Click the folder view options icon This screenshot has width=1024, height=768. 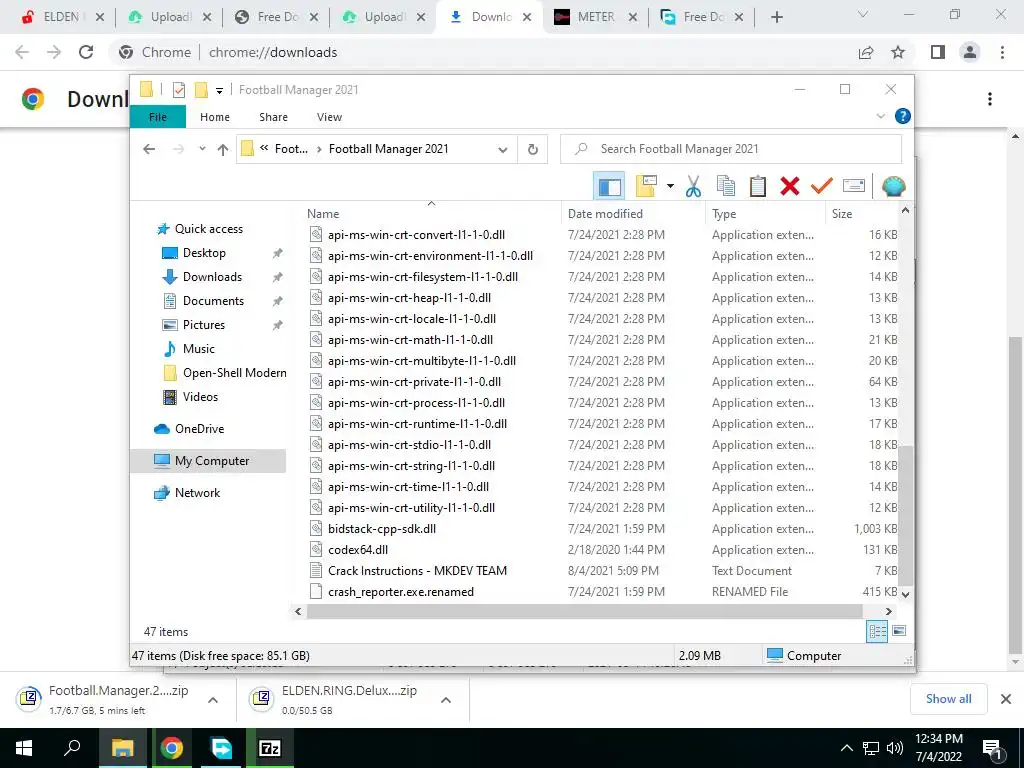646,187
